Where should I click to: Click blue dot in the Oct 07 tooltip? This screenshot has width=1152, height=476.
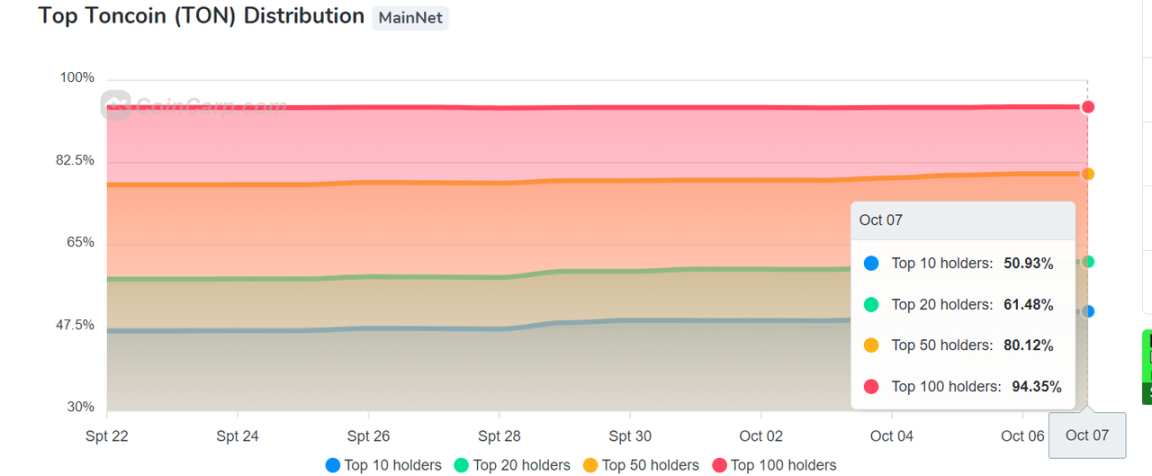(x=871, y=264)
